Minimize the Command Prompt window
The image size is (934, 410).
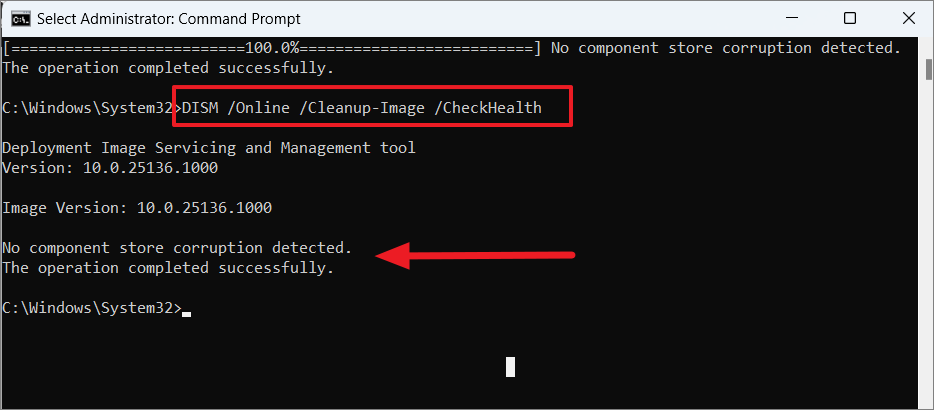(x=792, y=18)
